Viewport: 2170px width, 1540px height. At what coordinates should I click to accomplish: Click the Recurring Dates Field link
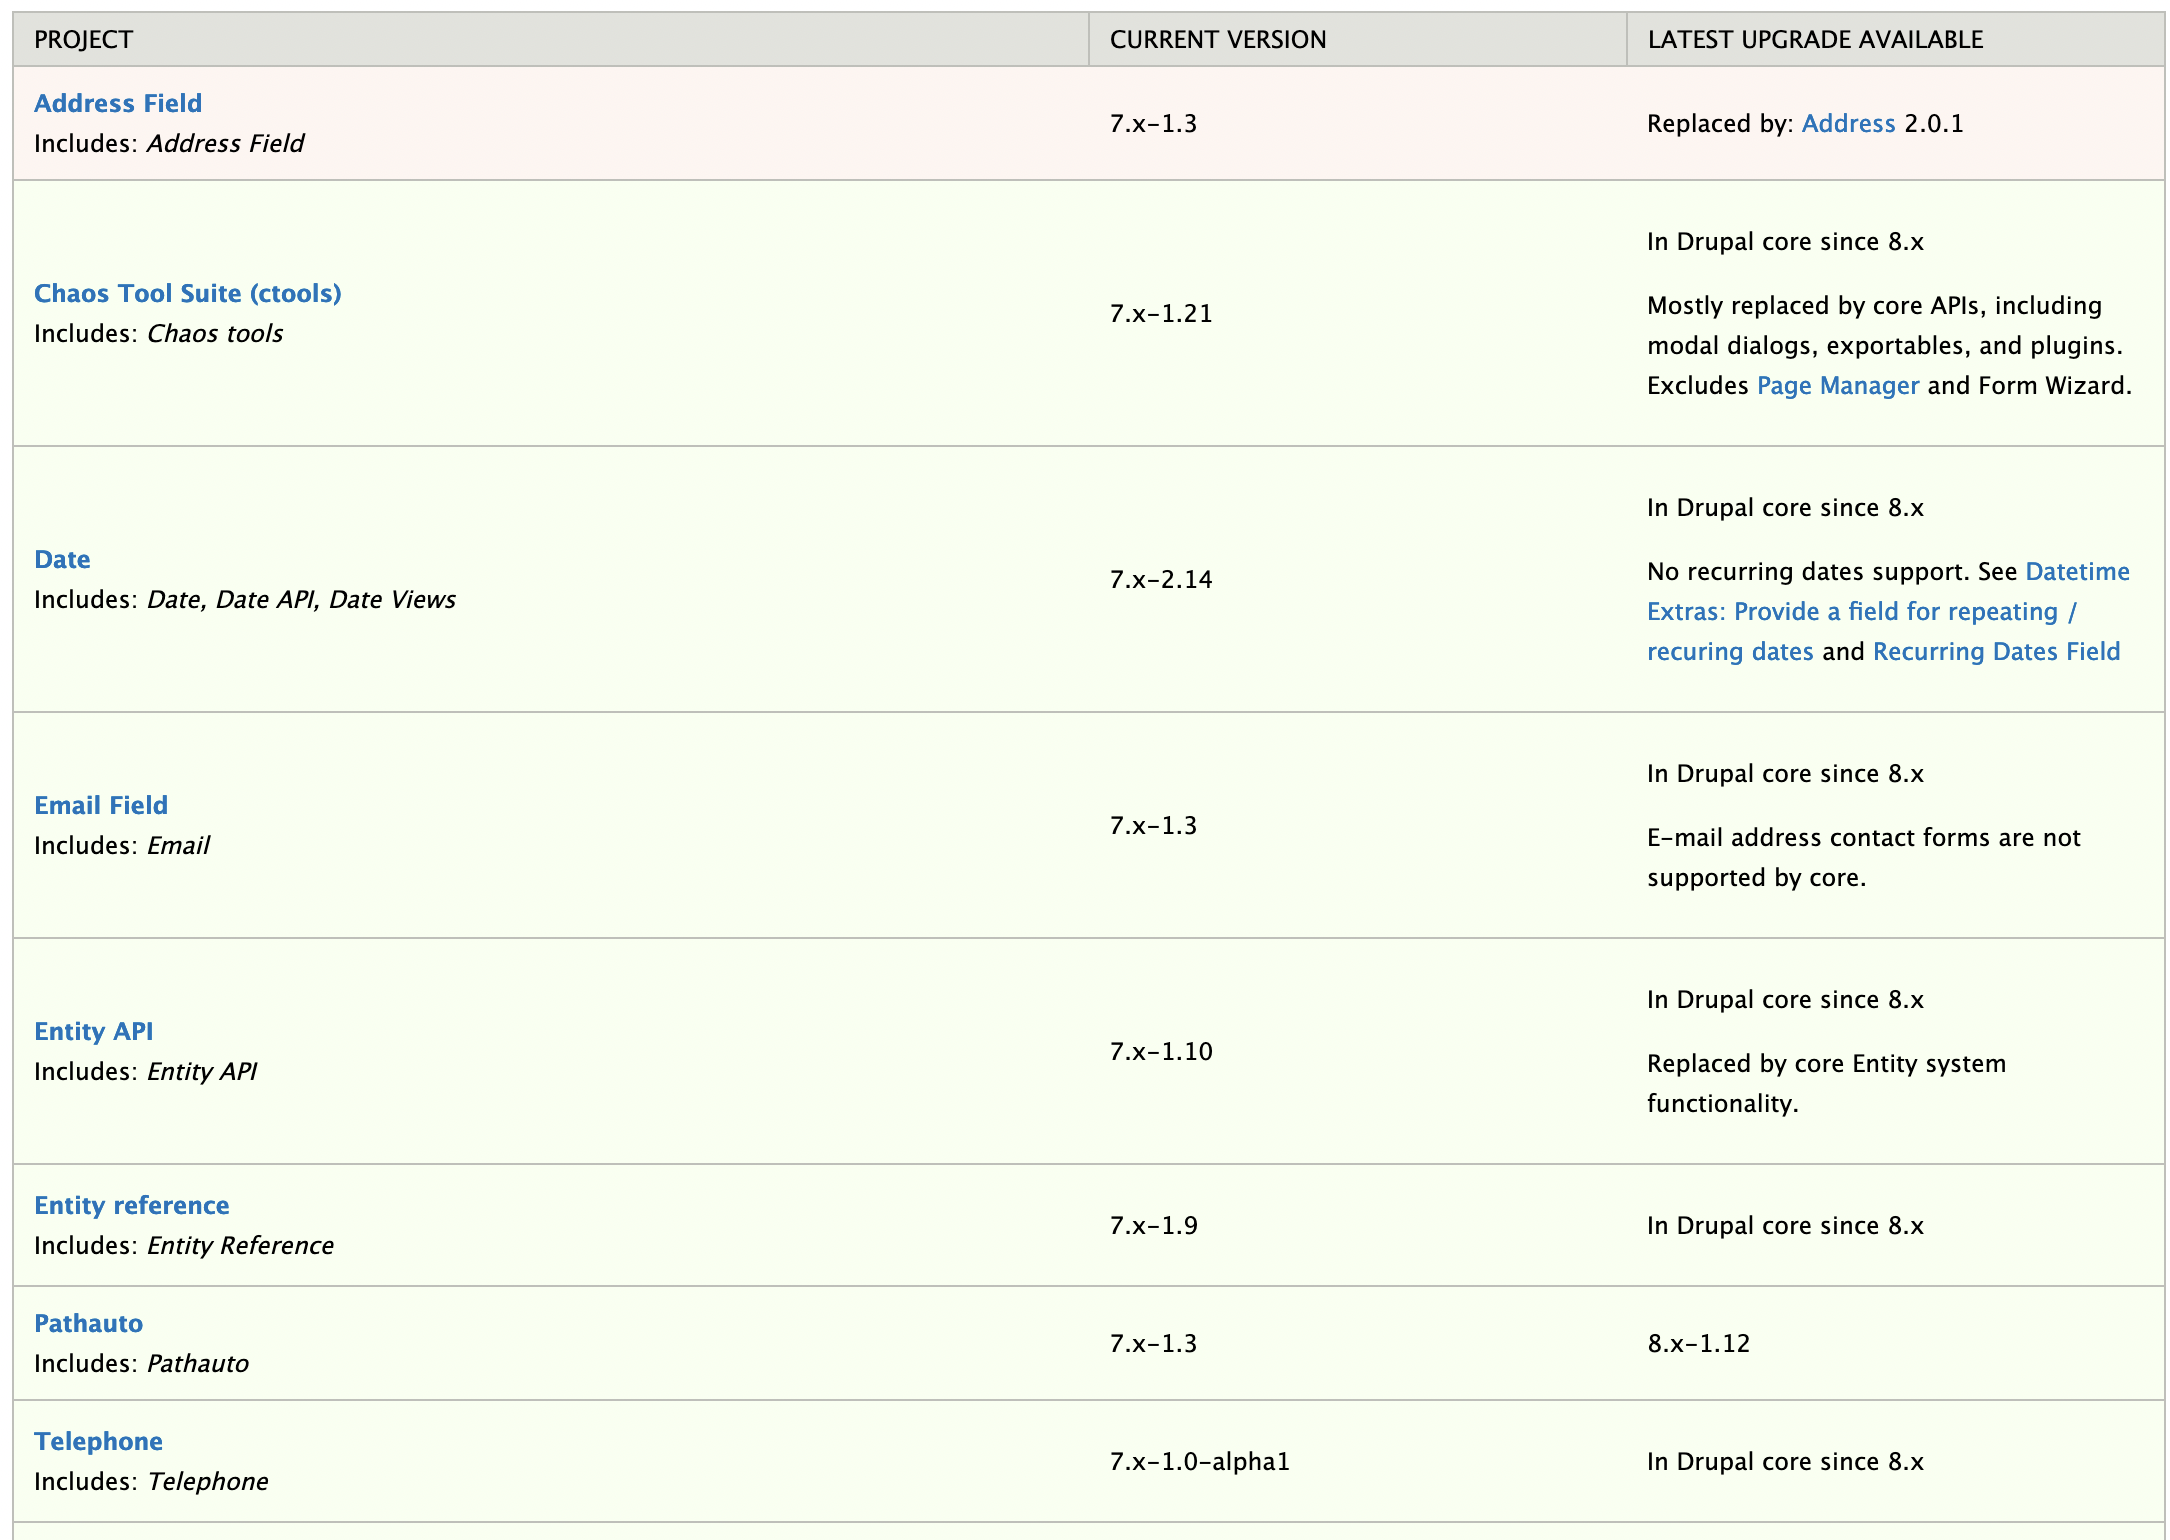click(x=1996, y=651)
